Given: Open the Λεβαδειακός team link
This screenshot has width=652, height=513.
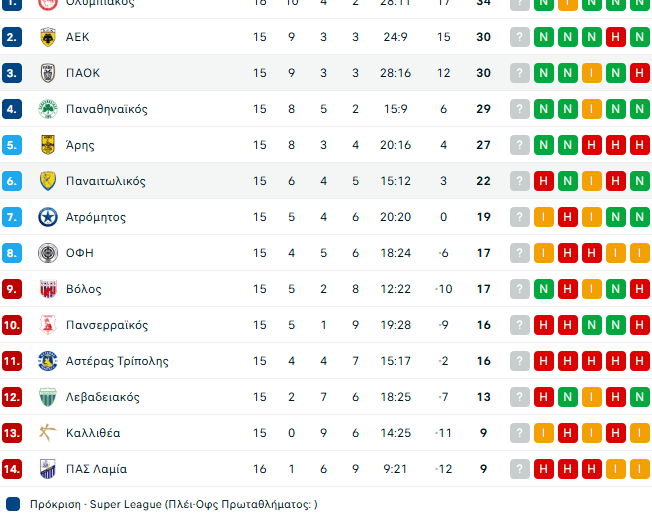Looking at the screenshot, I should pyautogui.click(x=102, y=397).
